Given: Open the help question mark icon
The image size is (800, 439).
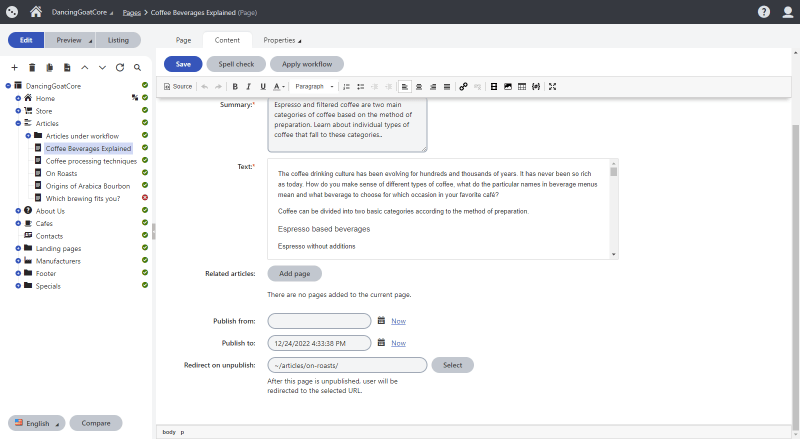Looking at the screenshot, I should click(763, 12).
